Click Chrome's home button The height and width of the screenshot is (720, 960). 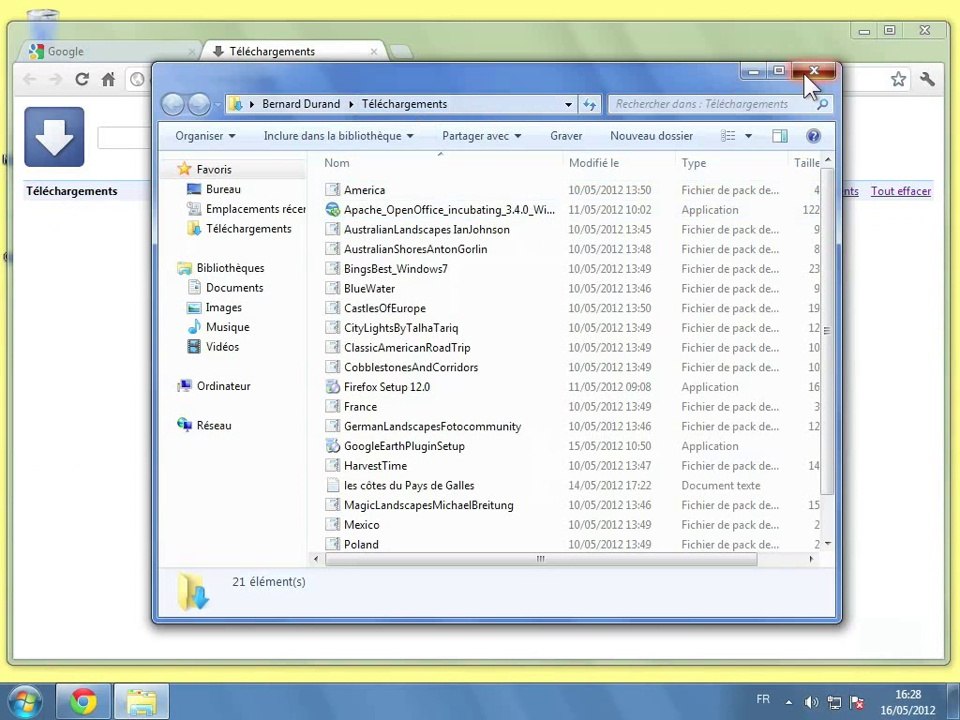click(108, 79)
